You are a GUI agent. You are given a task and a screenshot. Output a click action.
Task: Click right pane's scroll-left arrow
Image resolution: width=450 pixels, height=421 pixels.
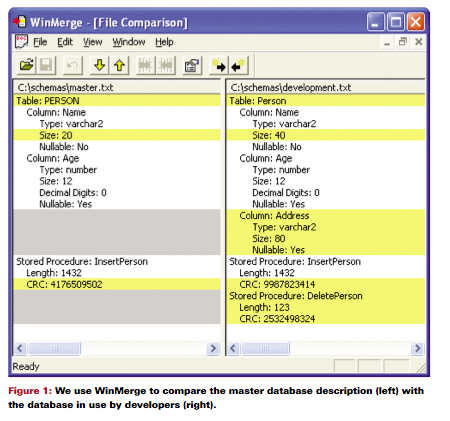(x=233, y=348)
